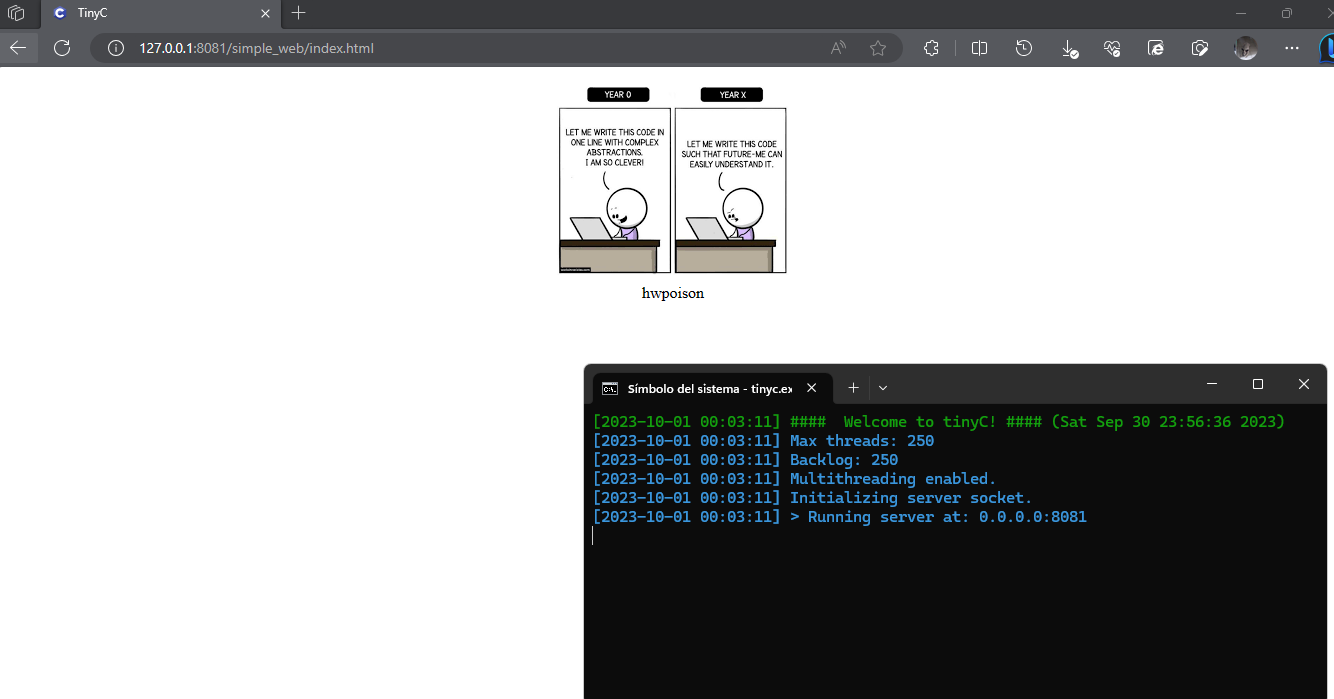This screenshot has width=1334, height=699.
Task: Open Browser essentials heart icon
Action: coord(1112,48)
